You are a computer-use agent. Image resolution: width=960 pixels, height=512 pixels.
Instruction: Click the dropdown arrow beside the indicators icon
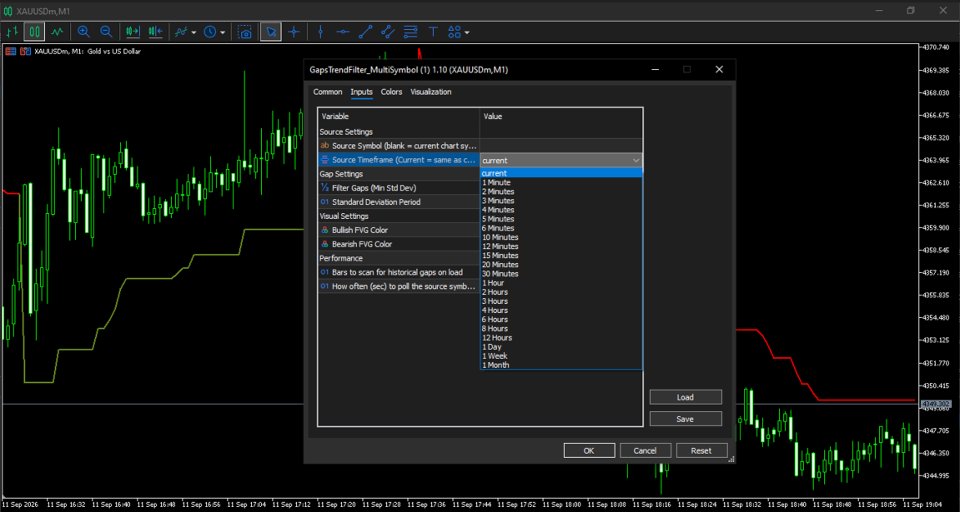[x=193, y=32]
